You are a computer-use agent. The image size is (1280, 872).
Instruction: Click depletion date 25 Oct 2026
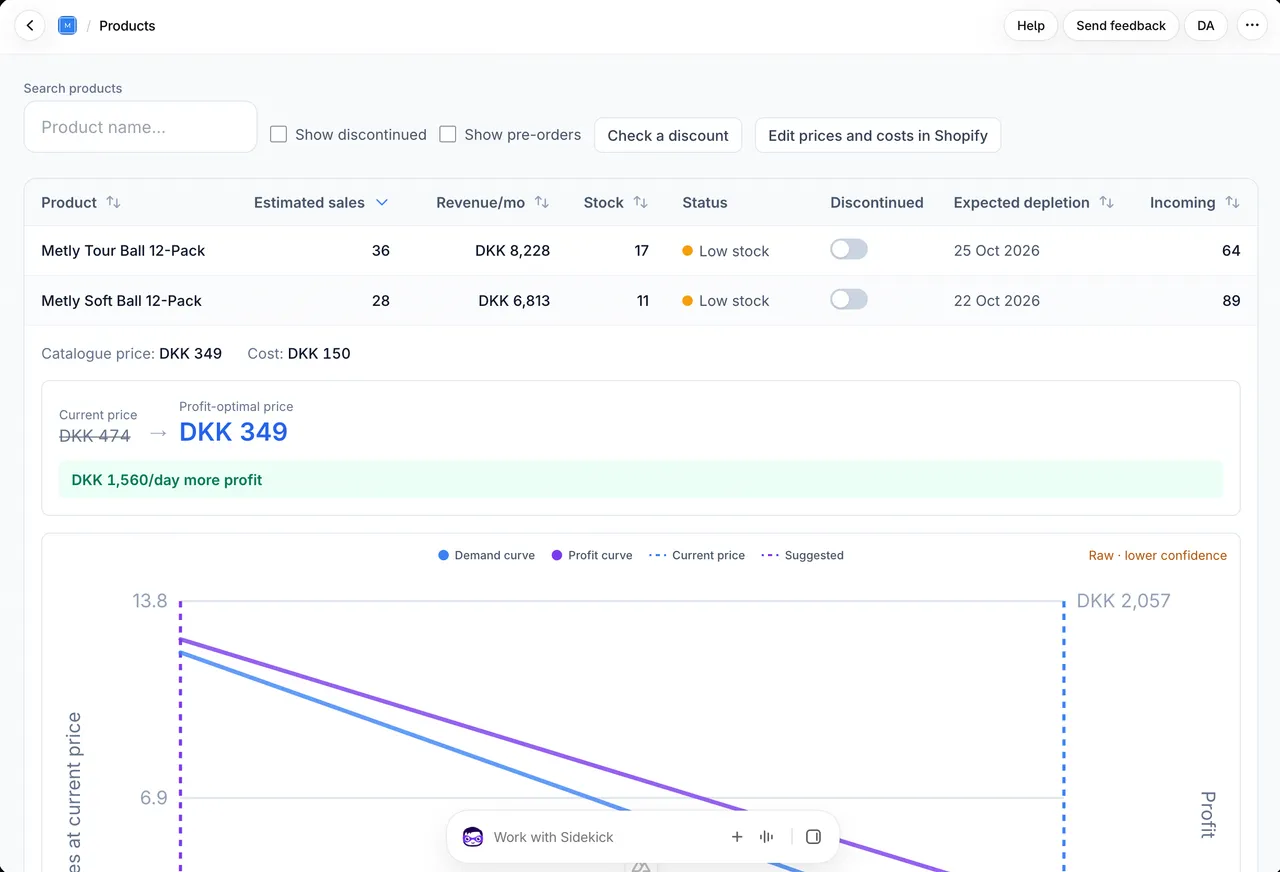997,251
